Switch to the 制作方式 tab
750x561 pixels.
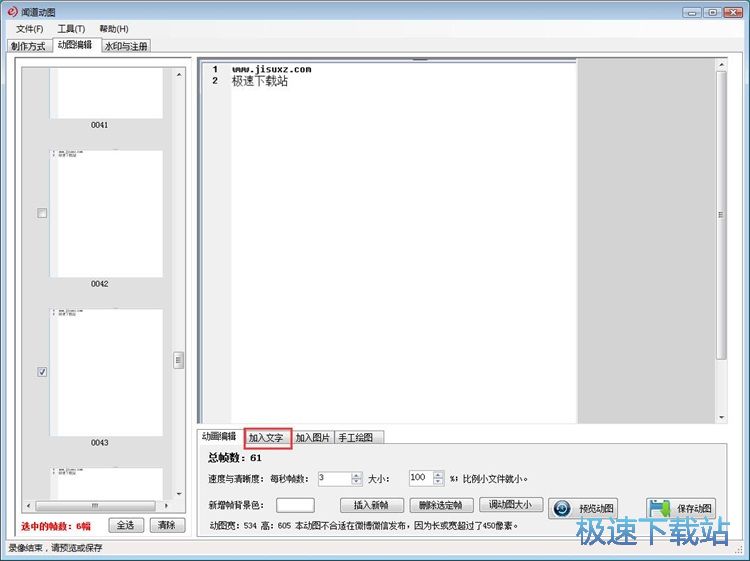click(x=28, y=46)
